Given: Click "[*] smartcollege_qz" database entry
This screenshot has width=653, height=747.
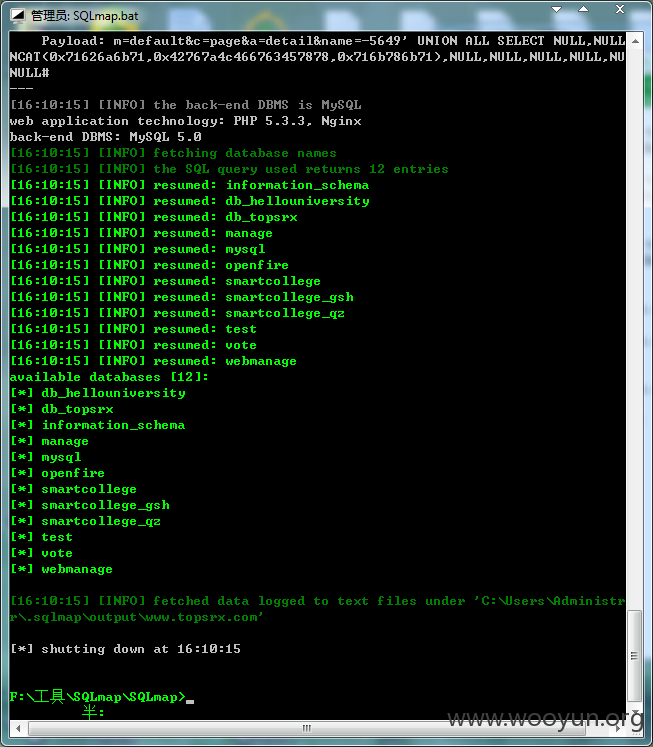Looking at the screenshot, I should 86,521.
